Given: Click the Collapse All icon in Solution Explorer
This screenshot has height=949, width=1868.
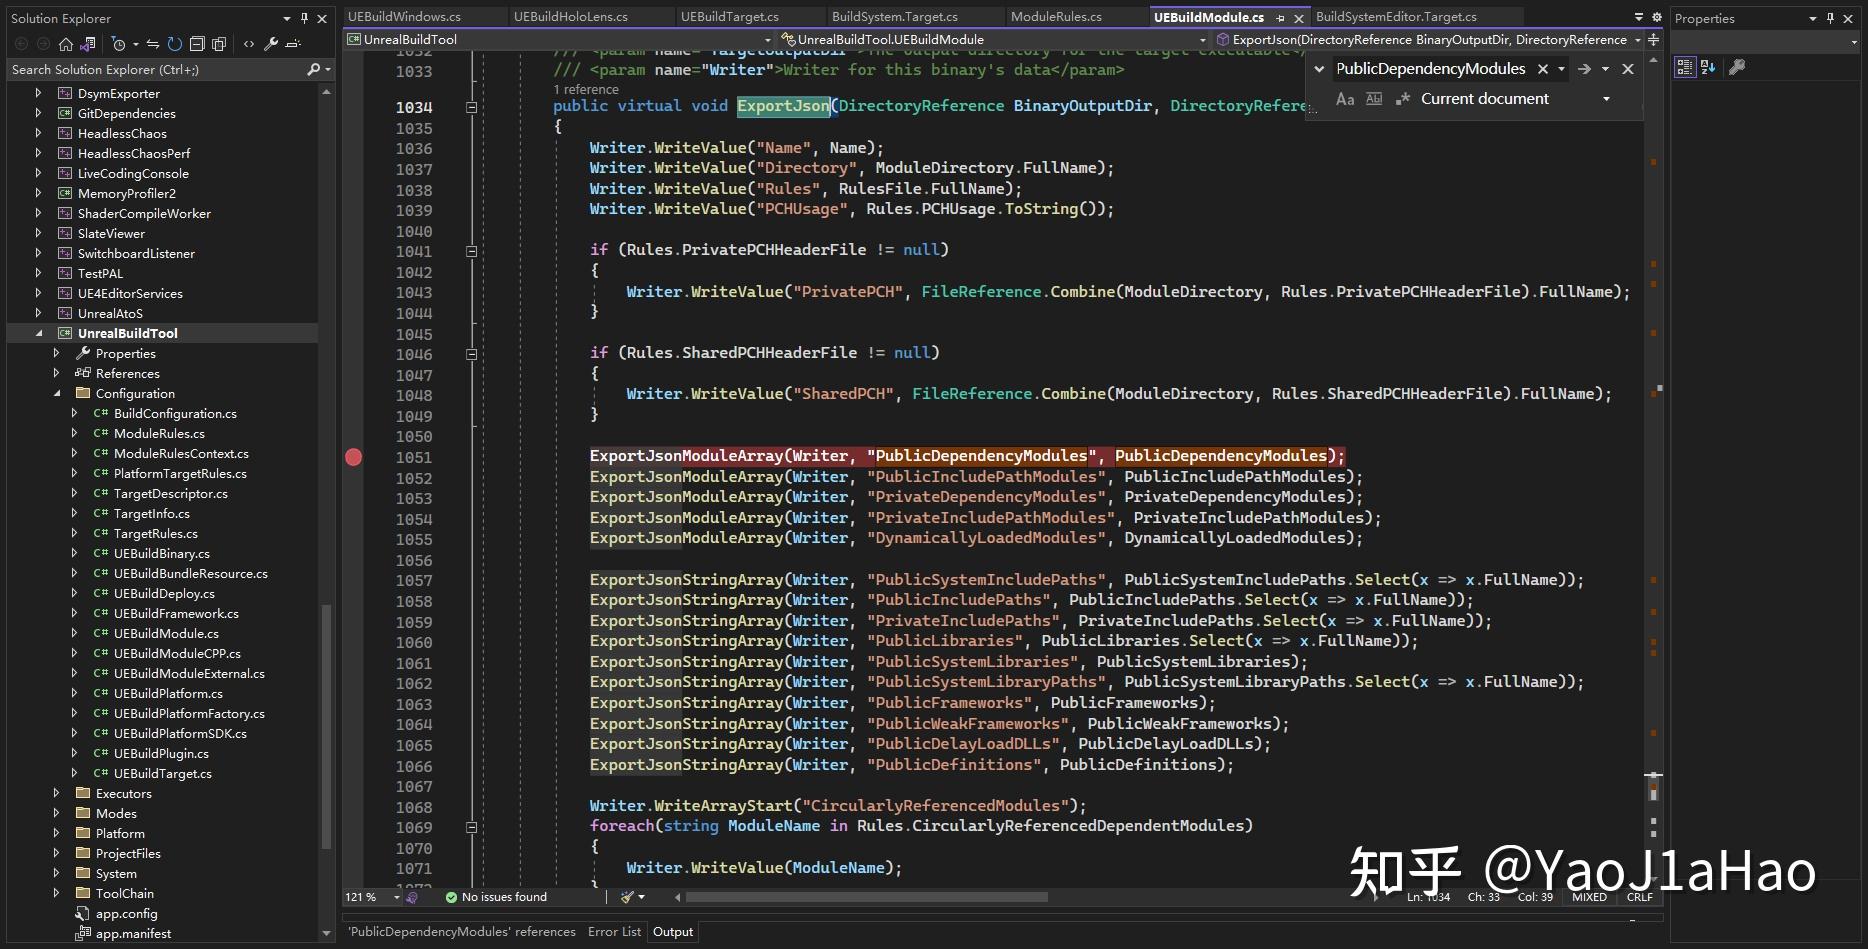Looking at the screenshot, I should [197, 44].
